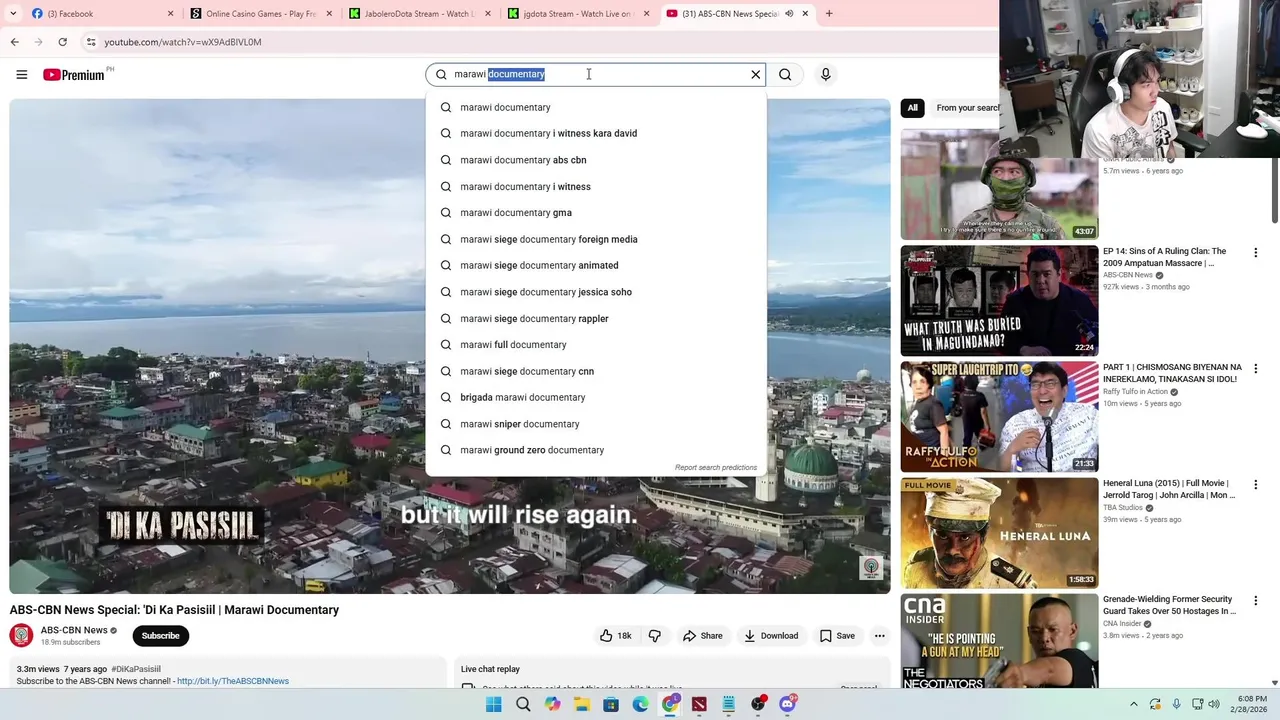Select suggestion 'marawi documentary abs cbn'
The height and width of the screenshot is (720, 1280).
click(596, 160)
